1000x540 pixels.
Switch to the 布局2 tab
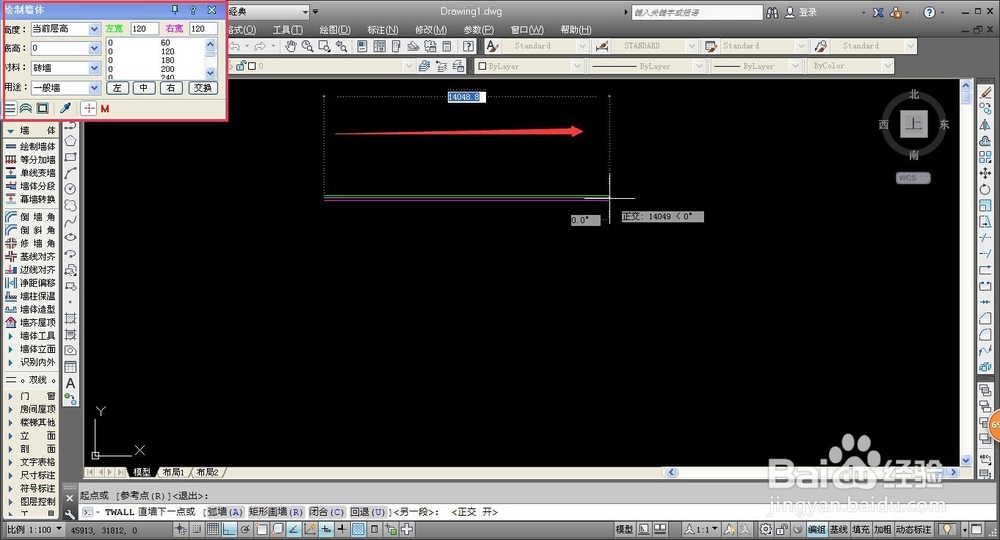coord(207,472)
